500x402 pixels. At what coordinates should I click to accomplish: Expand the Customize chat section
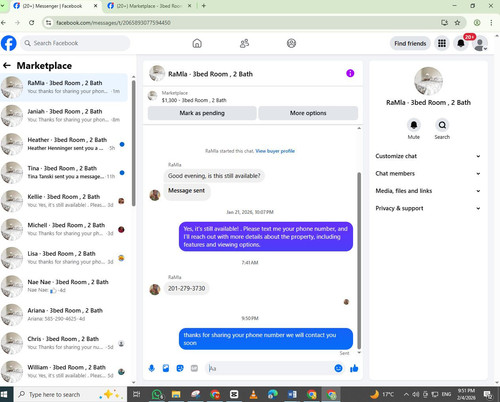point(428,156)
